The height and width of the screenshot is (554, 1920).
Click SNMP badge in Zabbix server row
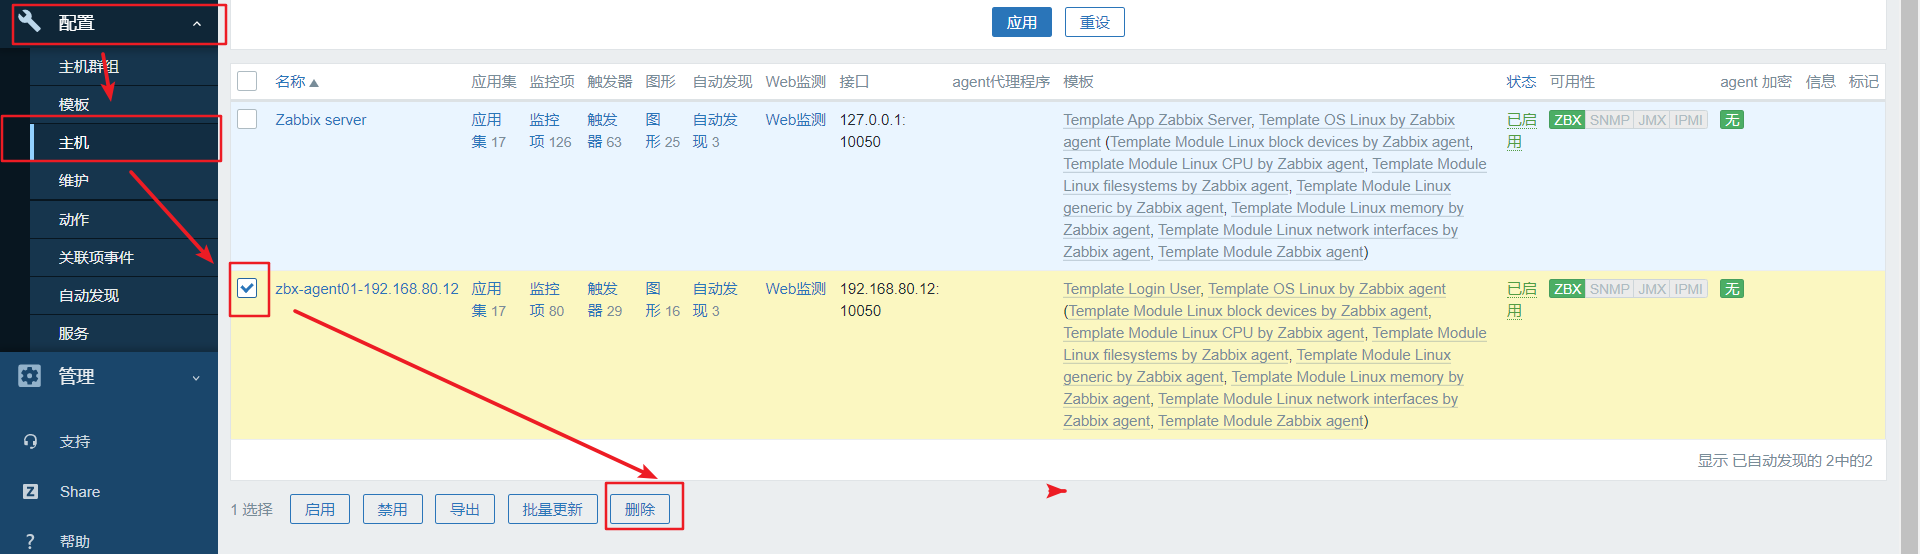point(1609,120)
